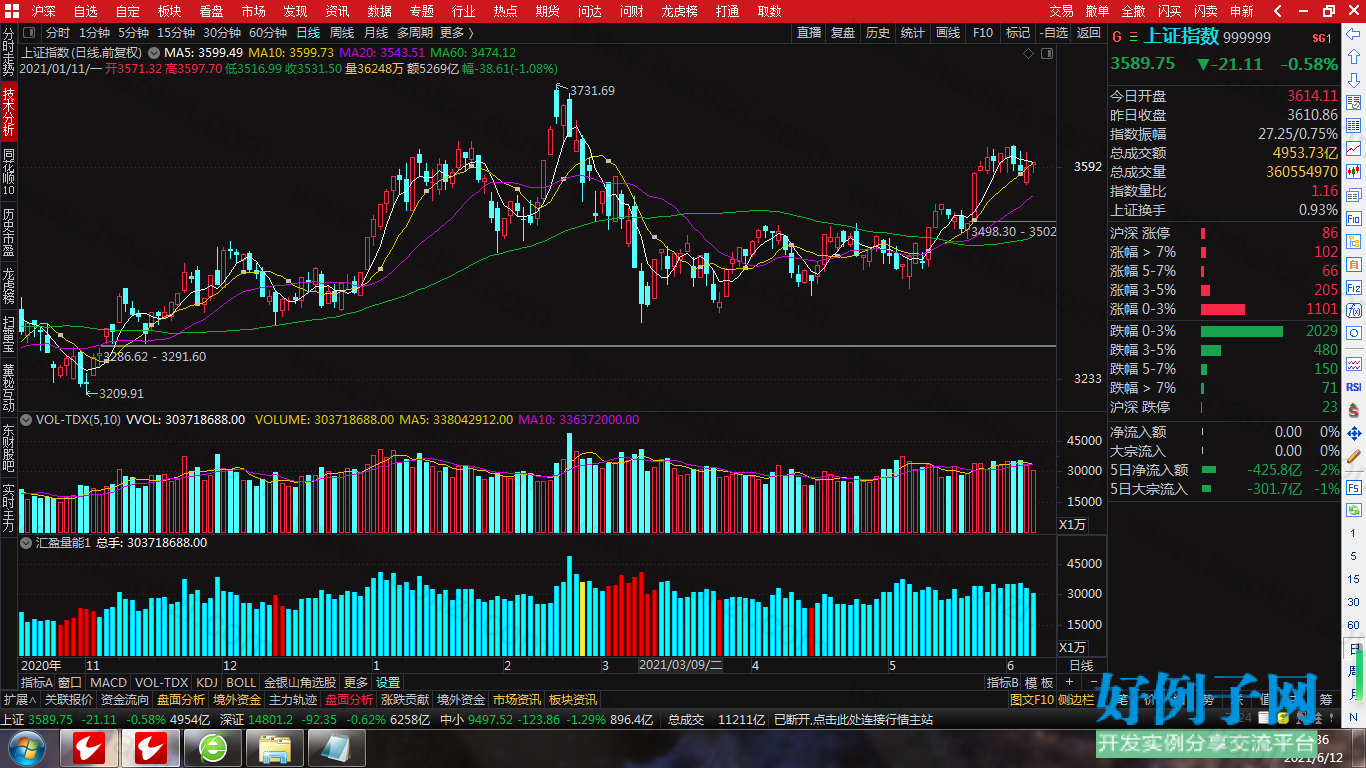
Task: Switch chart to 15分钟 period
Action: [176, 32]
